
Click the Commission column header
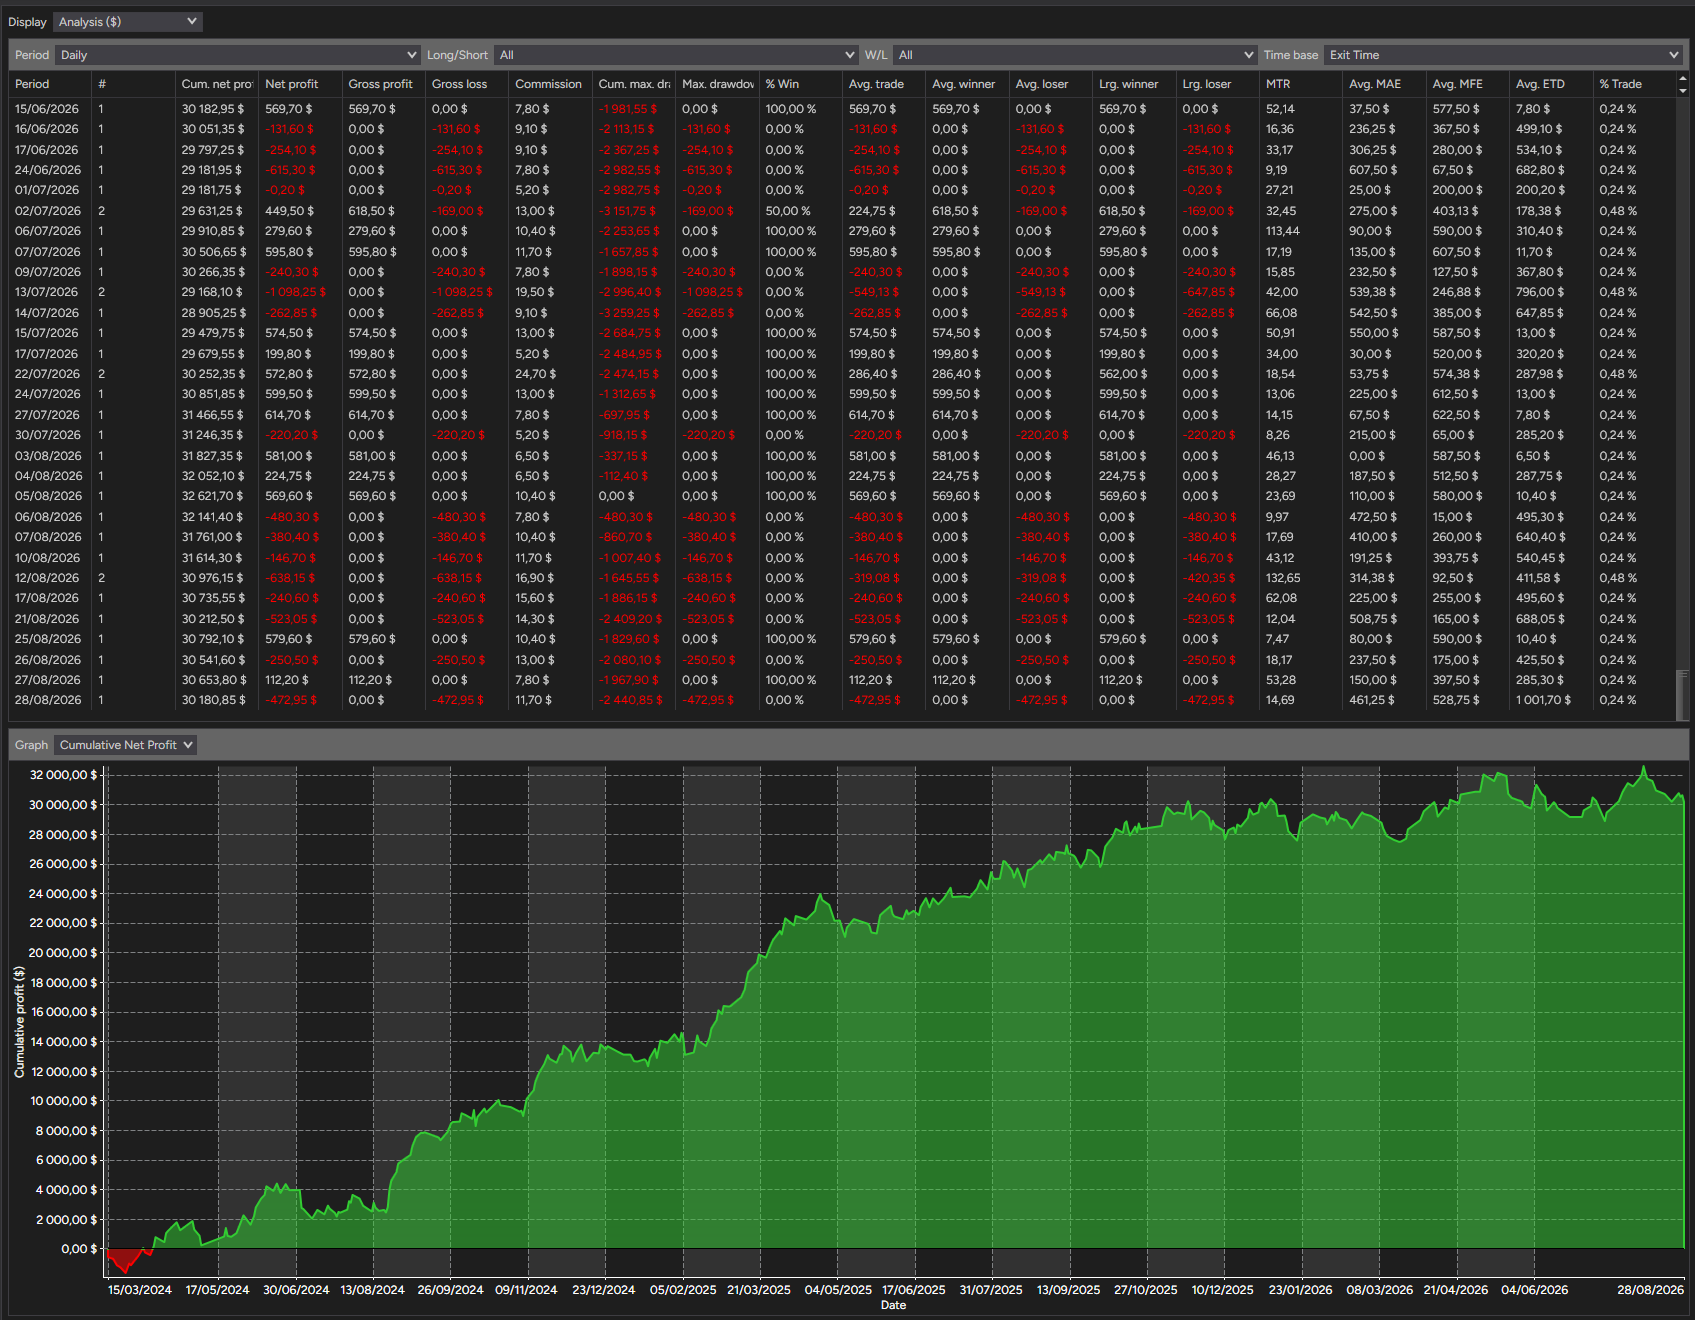(550, 84)
